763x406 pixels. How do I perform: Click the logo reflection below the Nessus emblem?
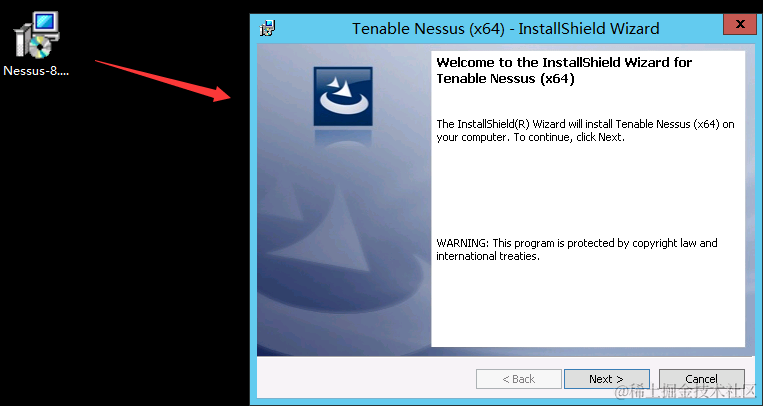point(343,138)
